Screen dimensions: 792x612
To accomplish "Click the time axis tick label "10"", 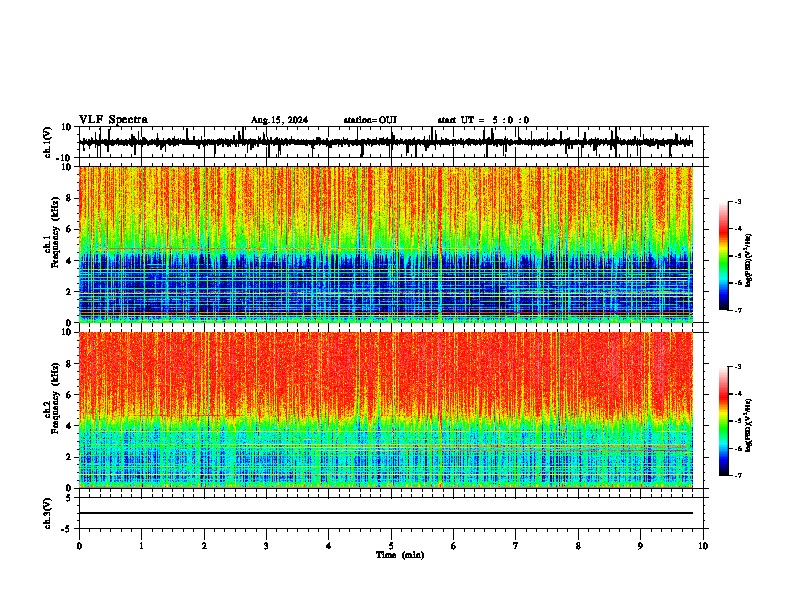I will pyautogui.click(x=703, y=546).
